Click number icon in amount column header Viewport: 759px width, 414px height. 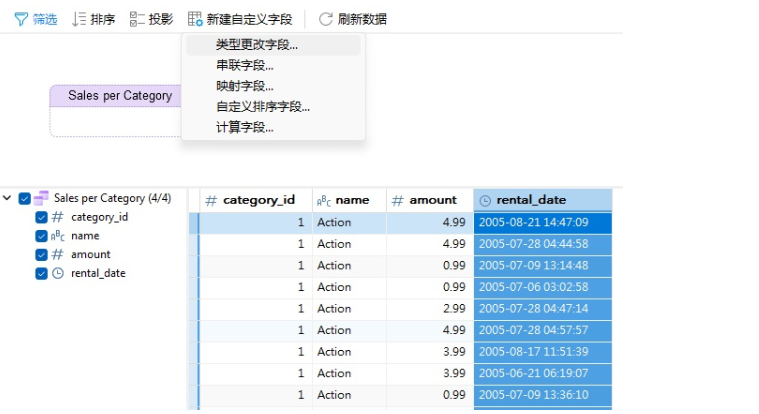click(x=397, y=201)
